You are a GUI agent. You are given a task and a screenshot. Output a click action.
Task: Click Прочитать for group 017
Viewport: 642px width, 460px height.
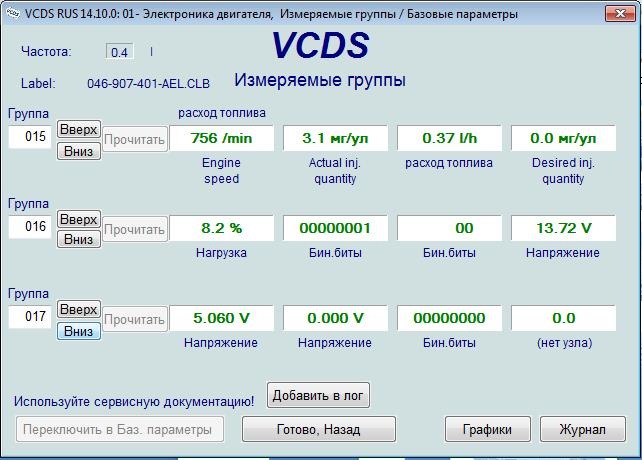pos(135,320)
